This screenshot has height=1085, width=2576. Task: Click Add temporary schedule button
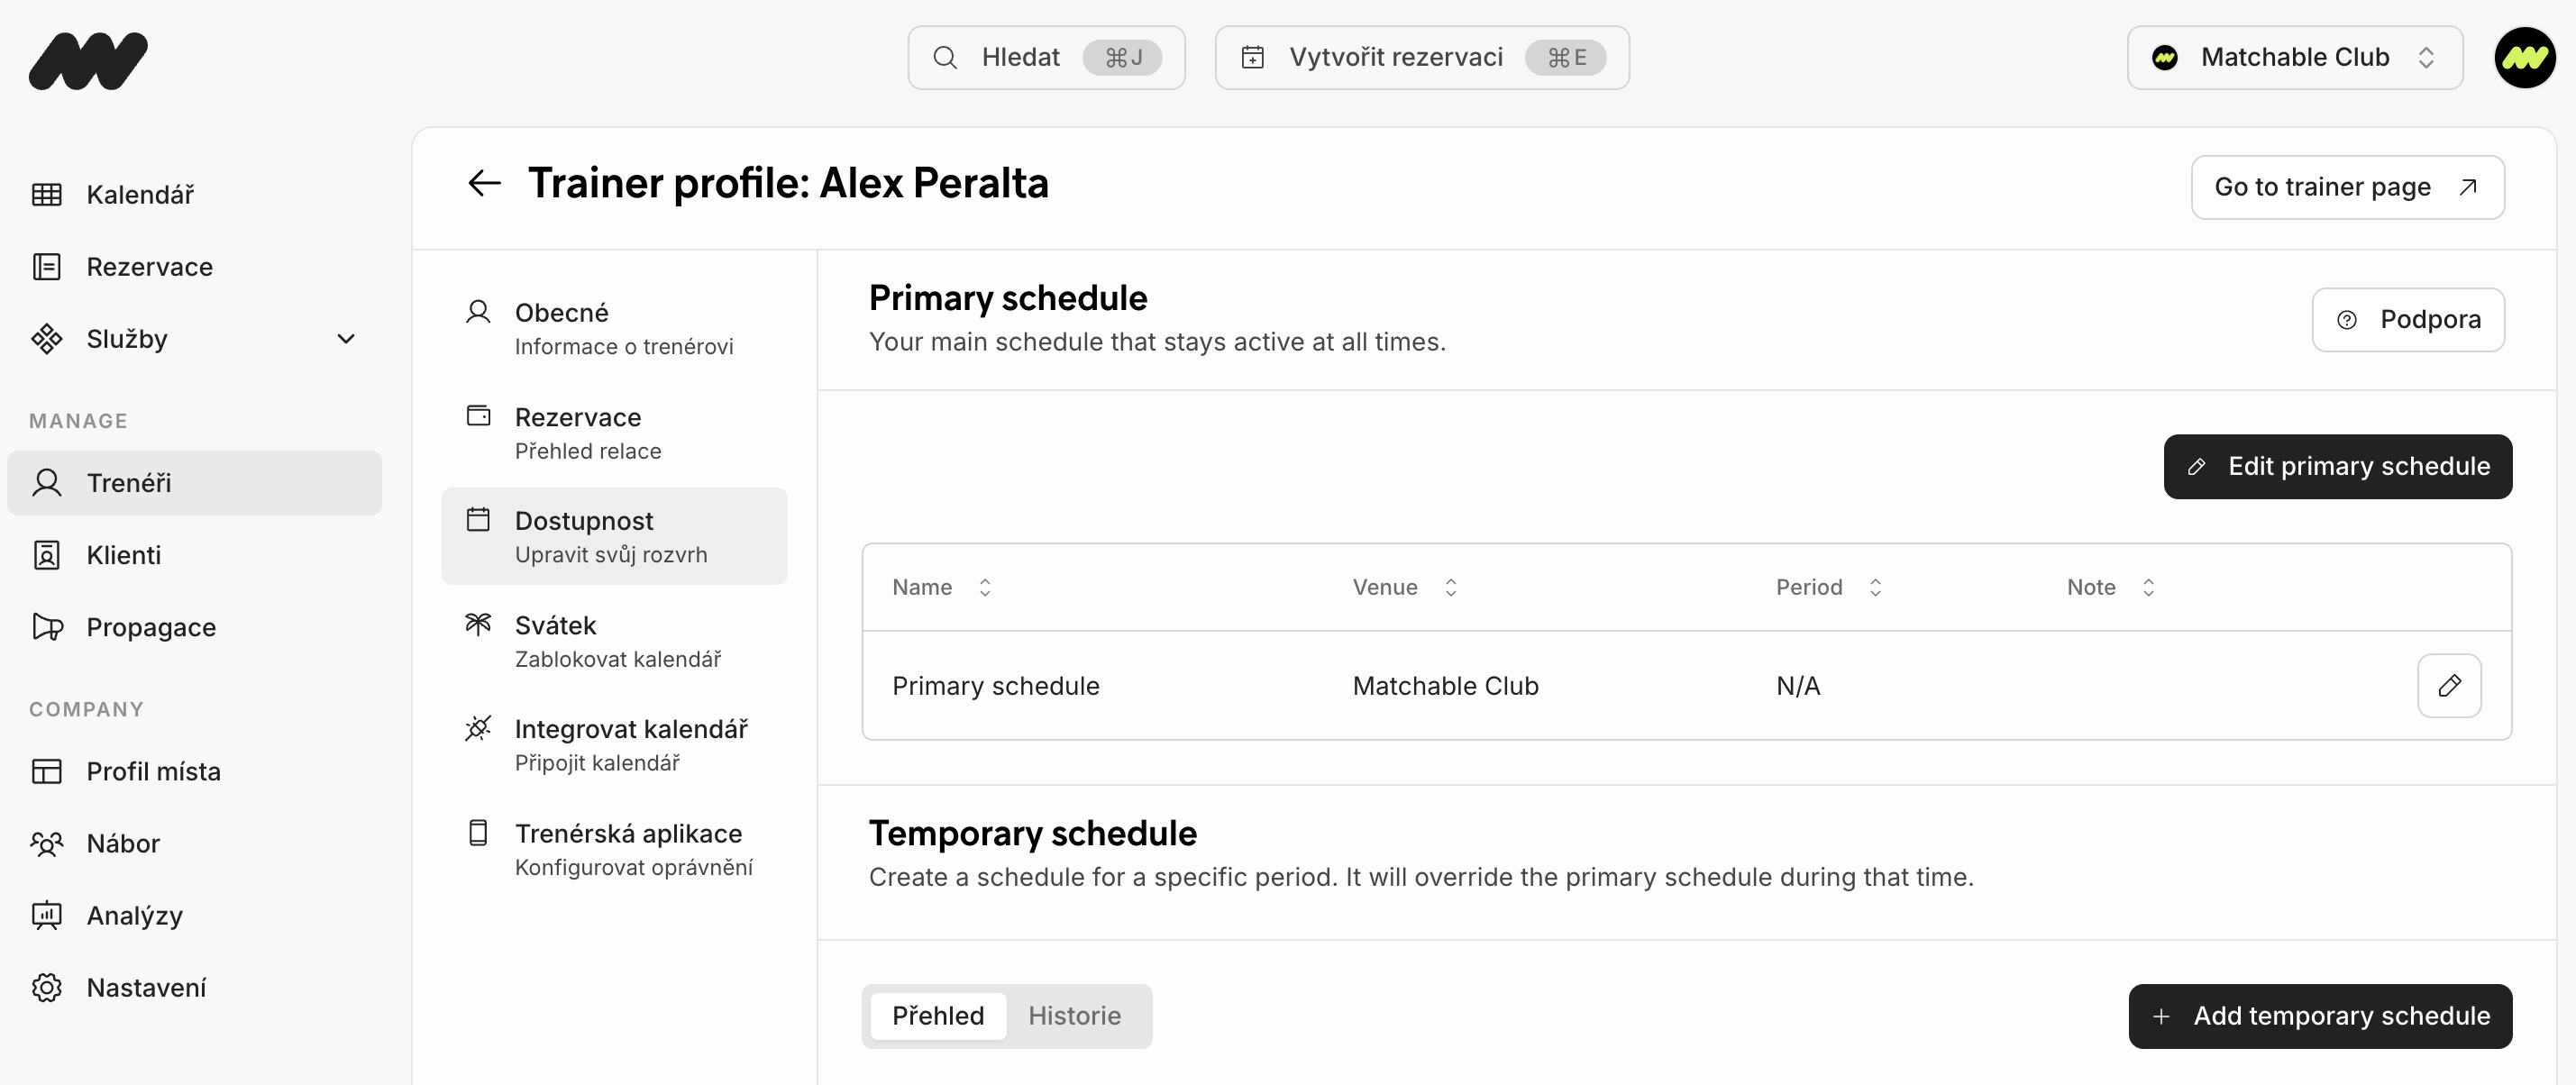pyautogui.click(x=2319, y=1016)
